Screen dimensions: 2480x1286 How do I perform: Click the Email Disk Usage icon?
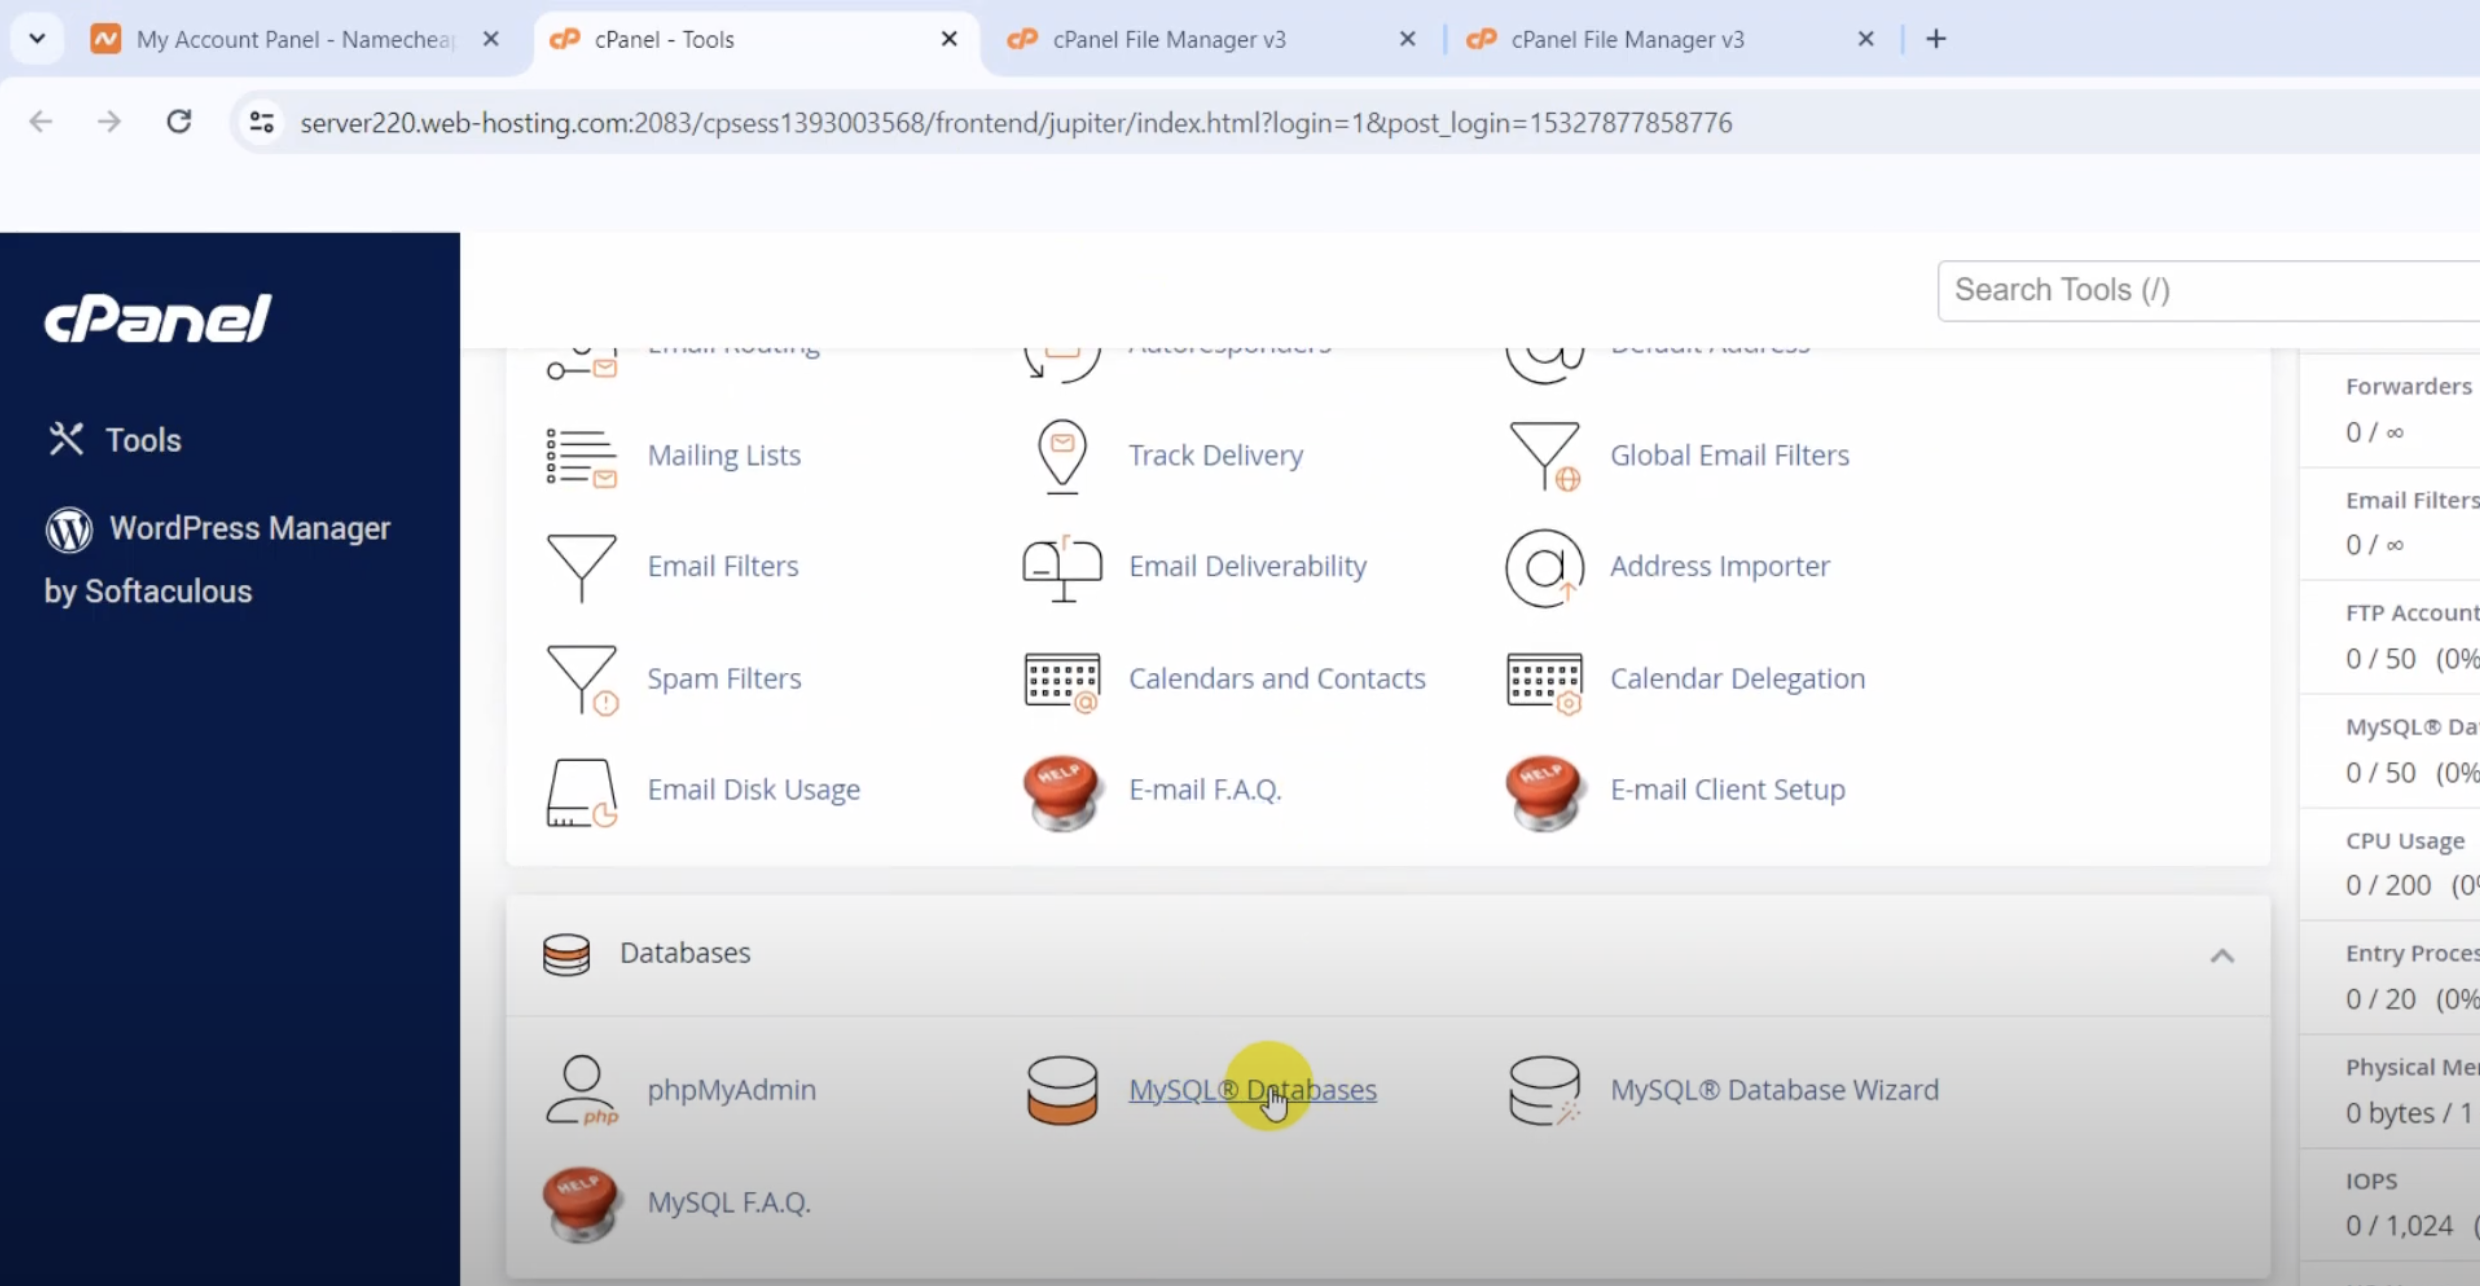tap(581, 792)
